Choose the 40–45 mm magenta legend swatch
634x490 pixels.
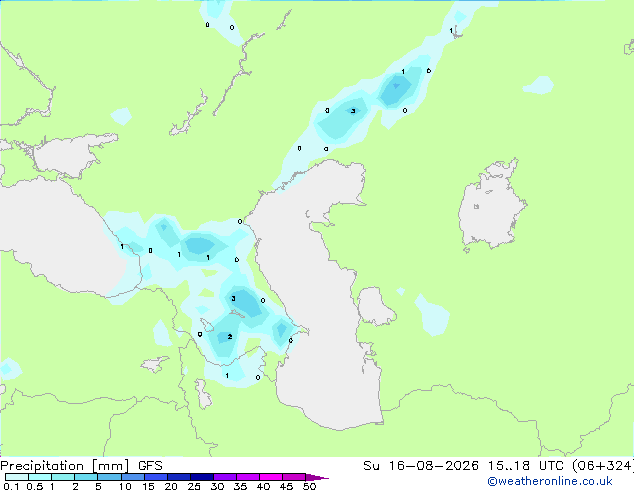coord(271,477)
